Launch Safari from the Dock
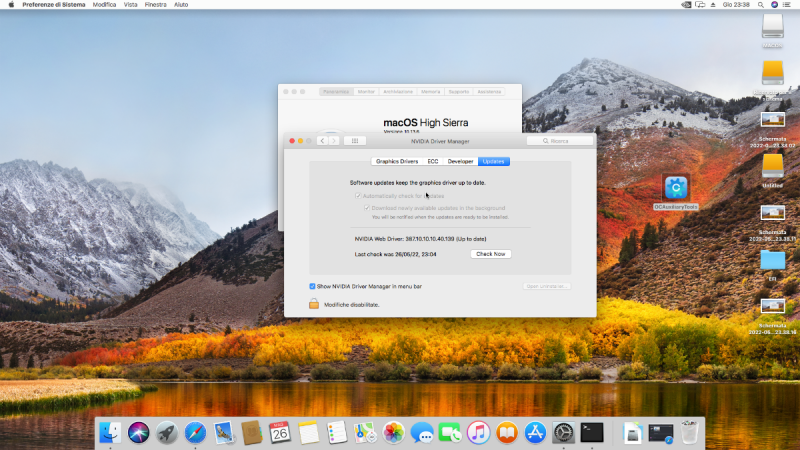The image size is (800, 450). (x=195, y=432)
